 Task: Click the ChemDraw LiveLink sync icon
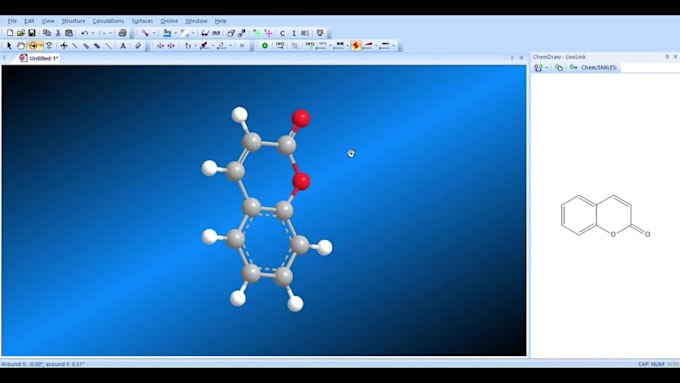point(538,68)
